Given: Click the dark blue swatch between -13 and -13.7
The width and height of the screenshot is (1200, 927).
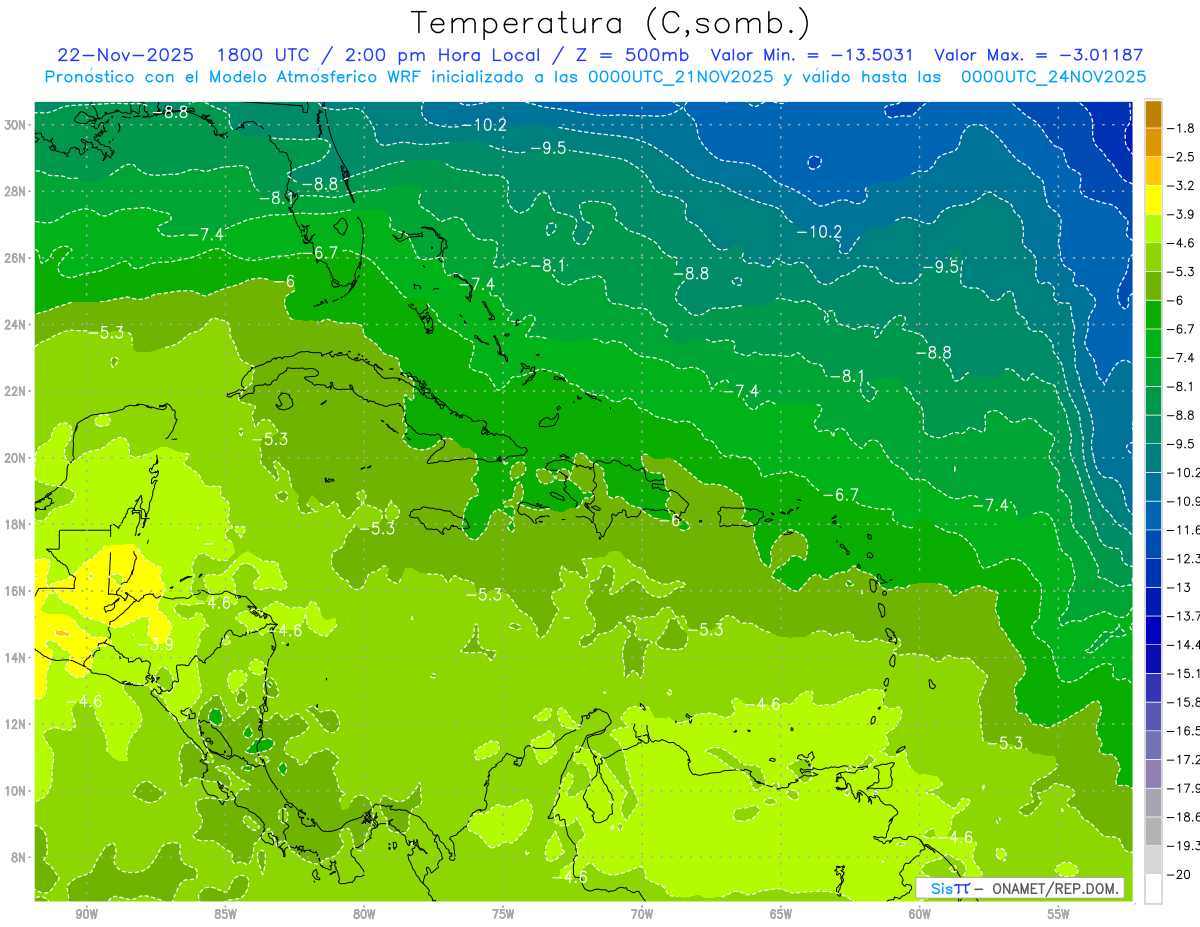Looking at the screenshot, I should 1153,602.
